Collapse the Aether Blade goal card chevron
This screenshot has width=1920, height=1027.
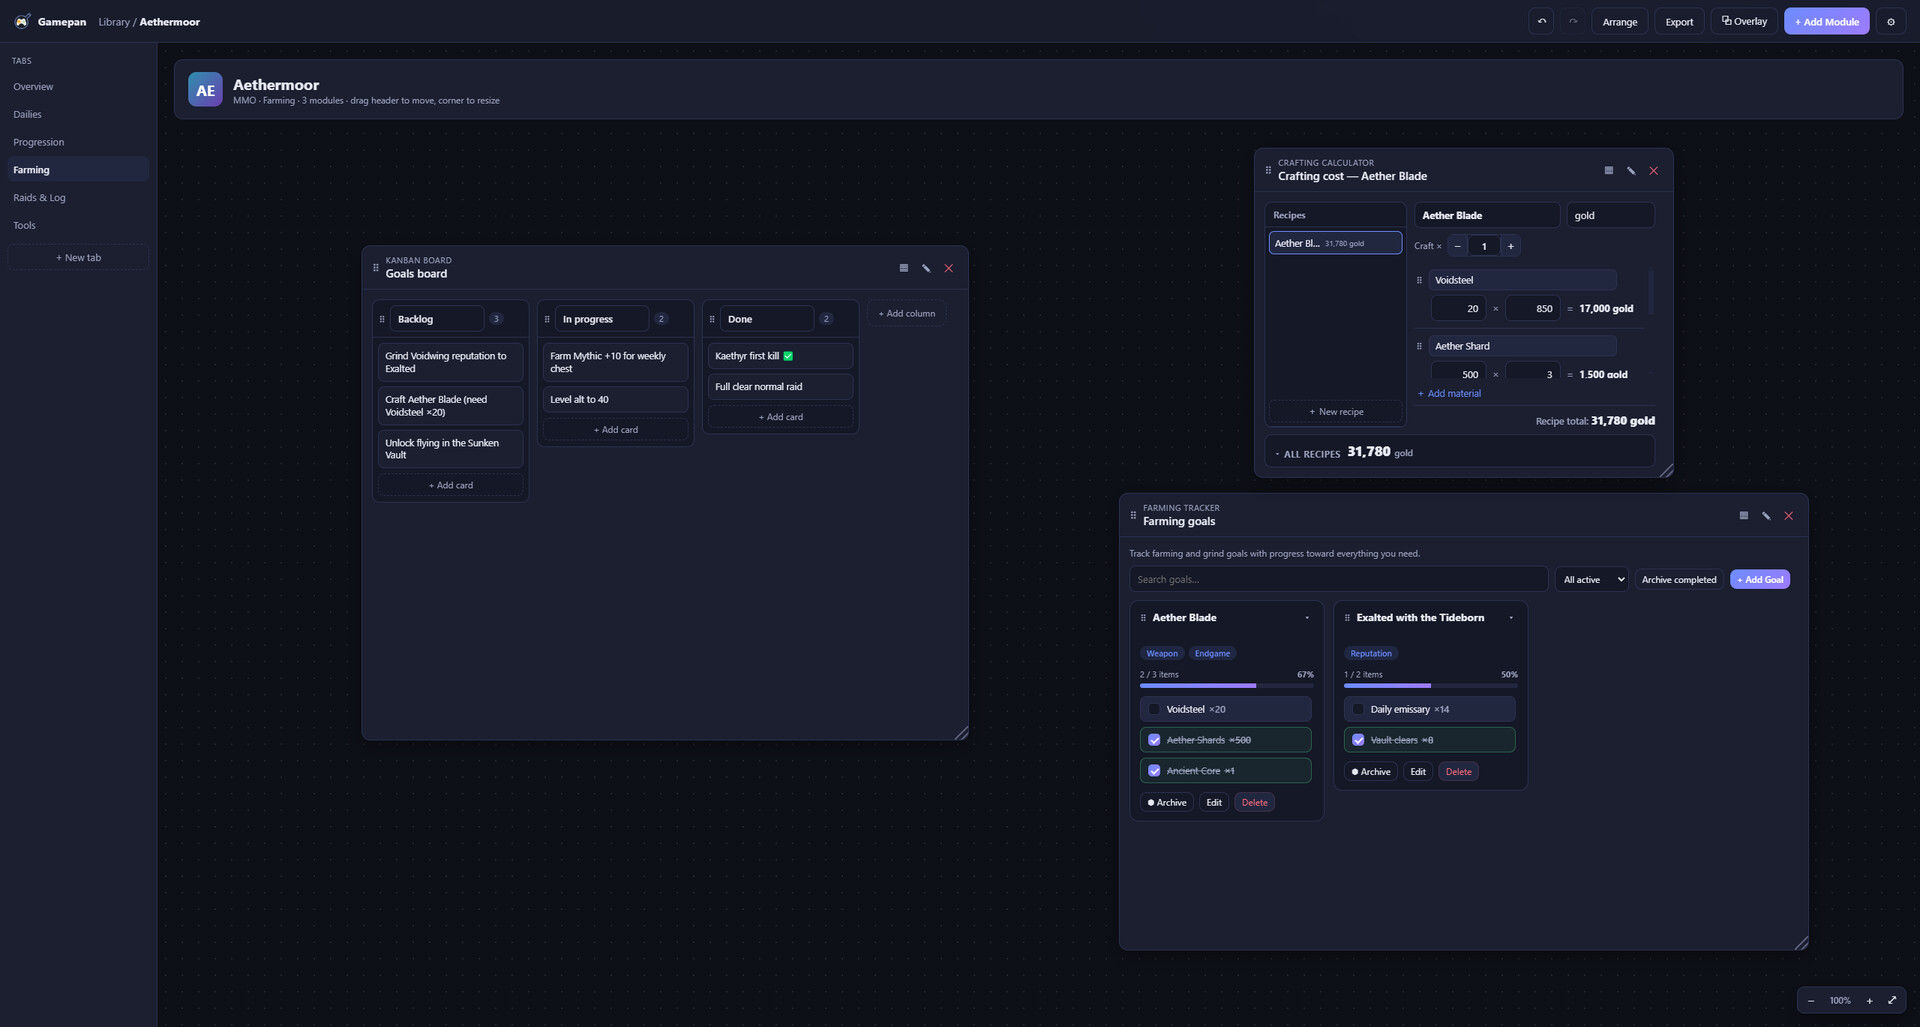pyautogui.click(x=1307, y=618)
